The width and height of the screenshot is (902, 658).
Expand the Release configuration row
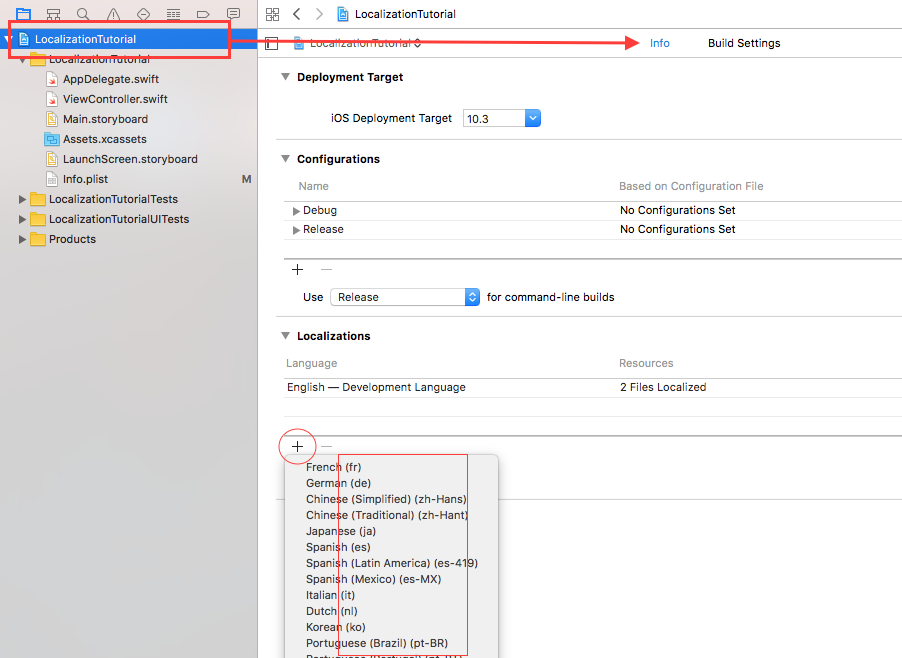[296, 230]
